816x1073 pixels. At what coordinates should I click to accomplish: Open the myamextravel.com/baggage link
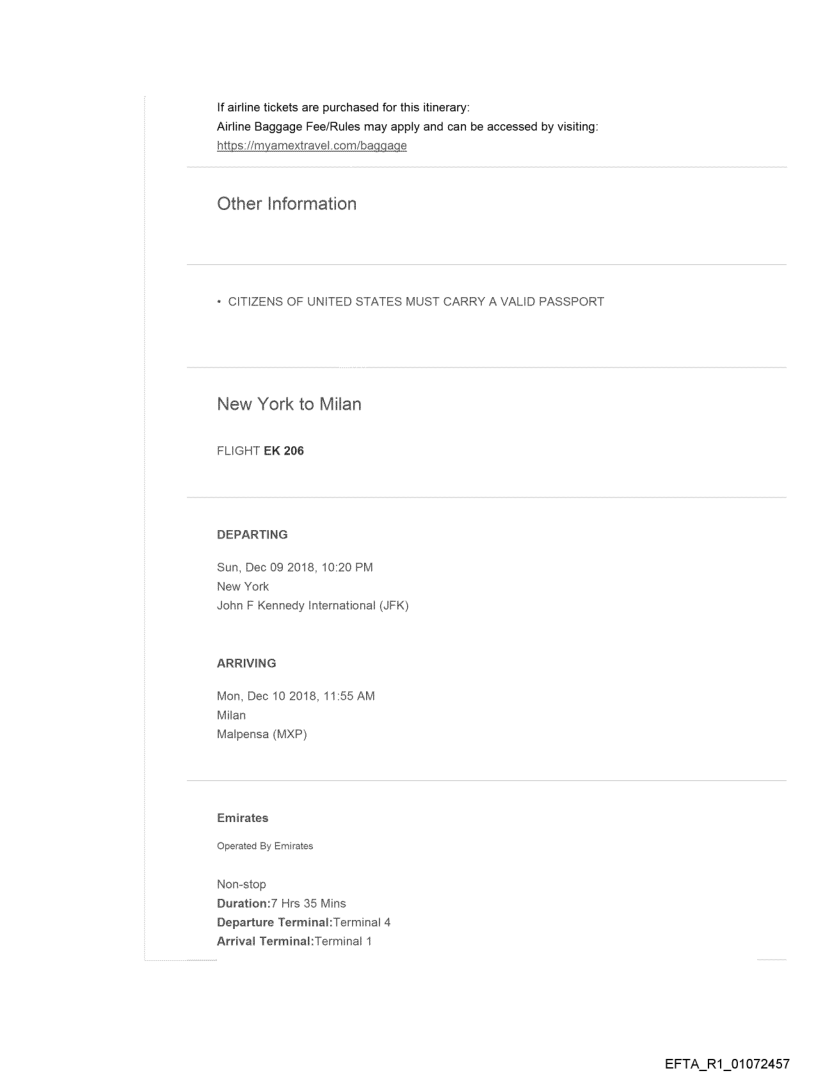coord(311,145)
